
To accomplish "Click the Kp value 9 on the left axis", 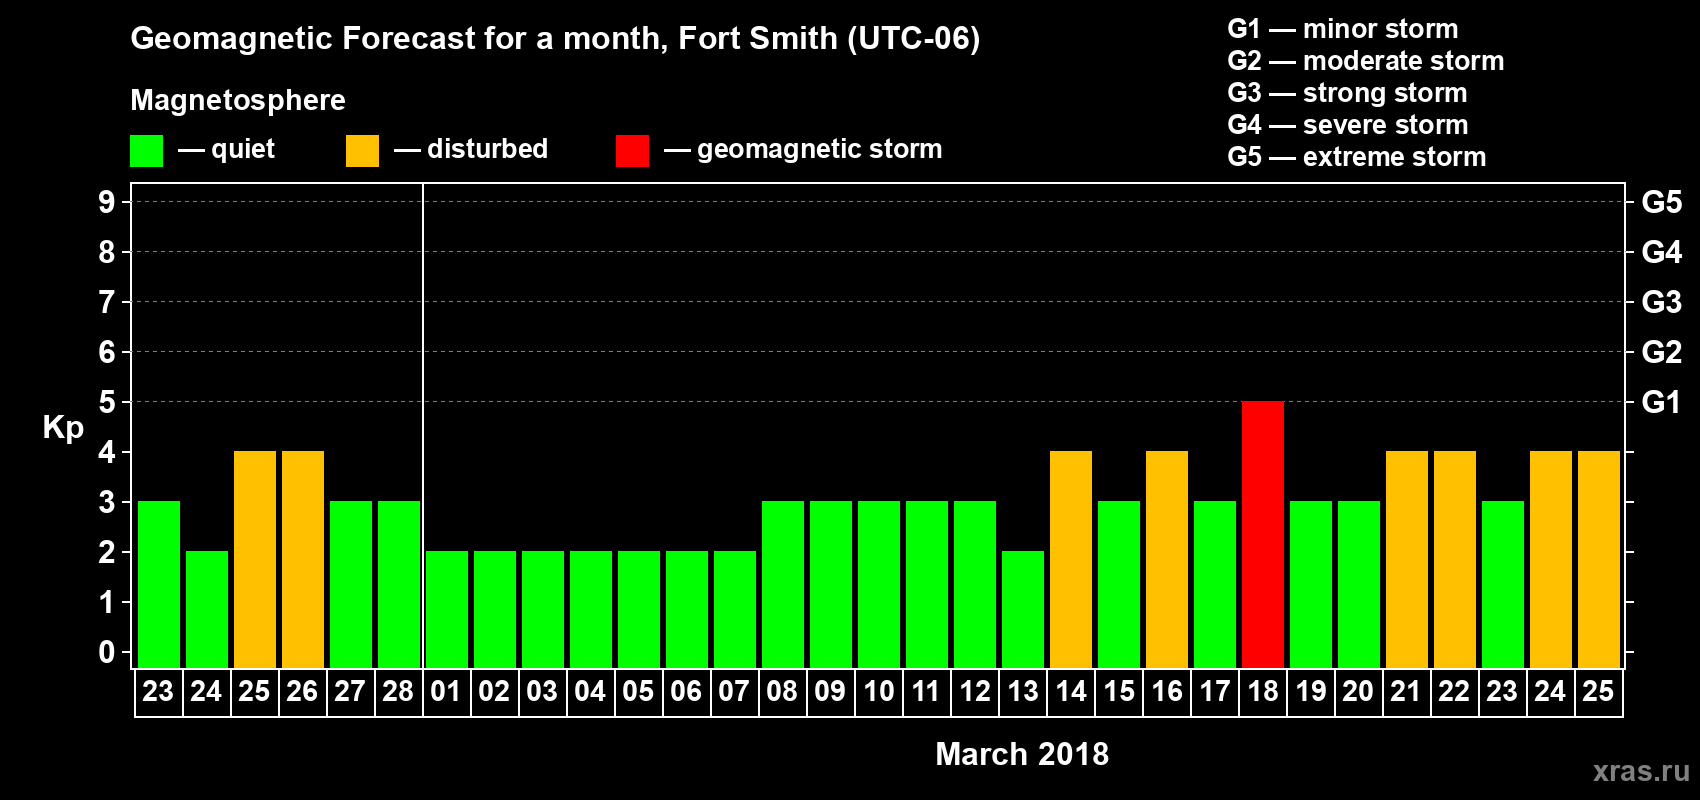I will tap(107, 202).
